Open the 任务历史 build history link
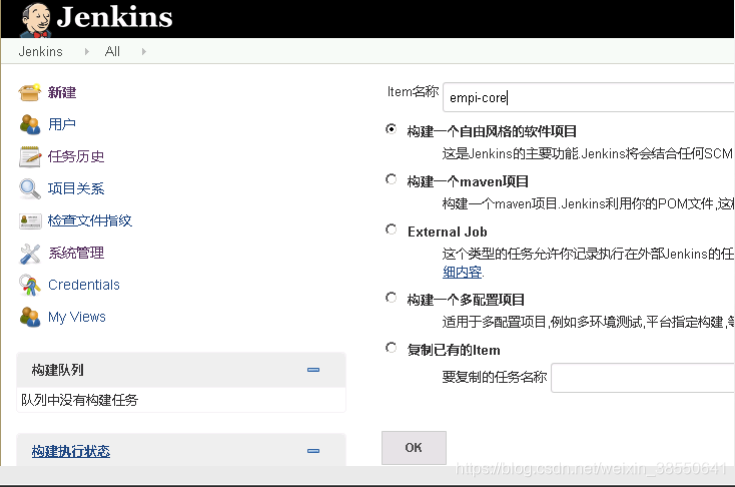Image resolution: width=735 pixels, height=487 pixels. click(x=76, y=157)
